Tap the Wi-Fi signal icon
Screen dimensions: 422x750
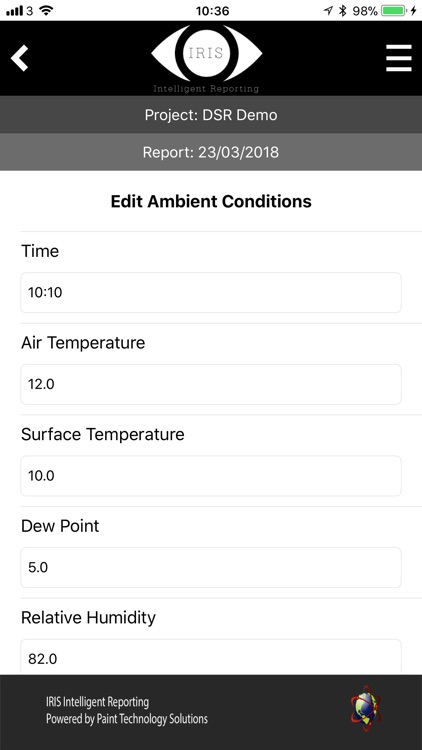46,11
